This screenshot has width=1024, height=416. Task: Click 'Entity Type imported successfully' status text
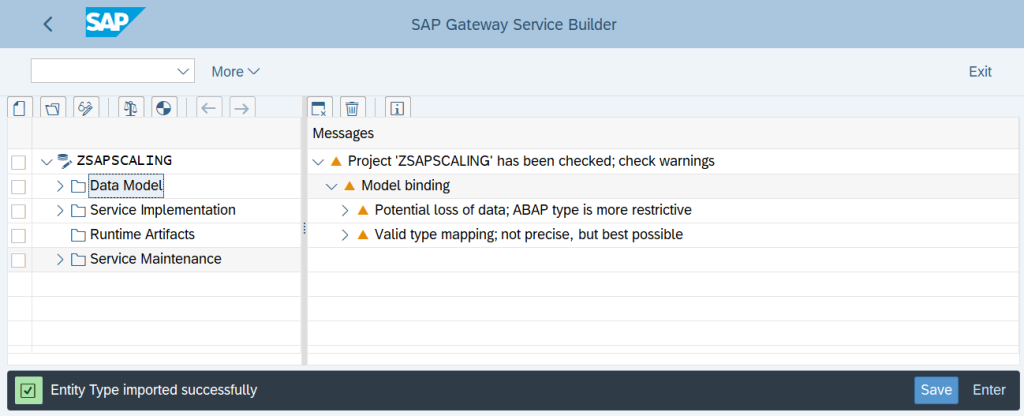(154, 391)
